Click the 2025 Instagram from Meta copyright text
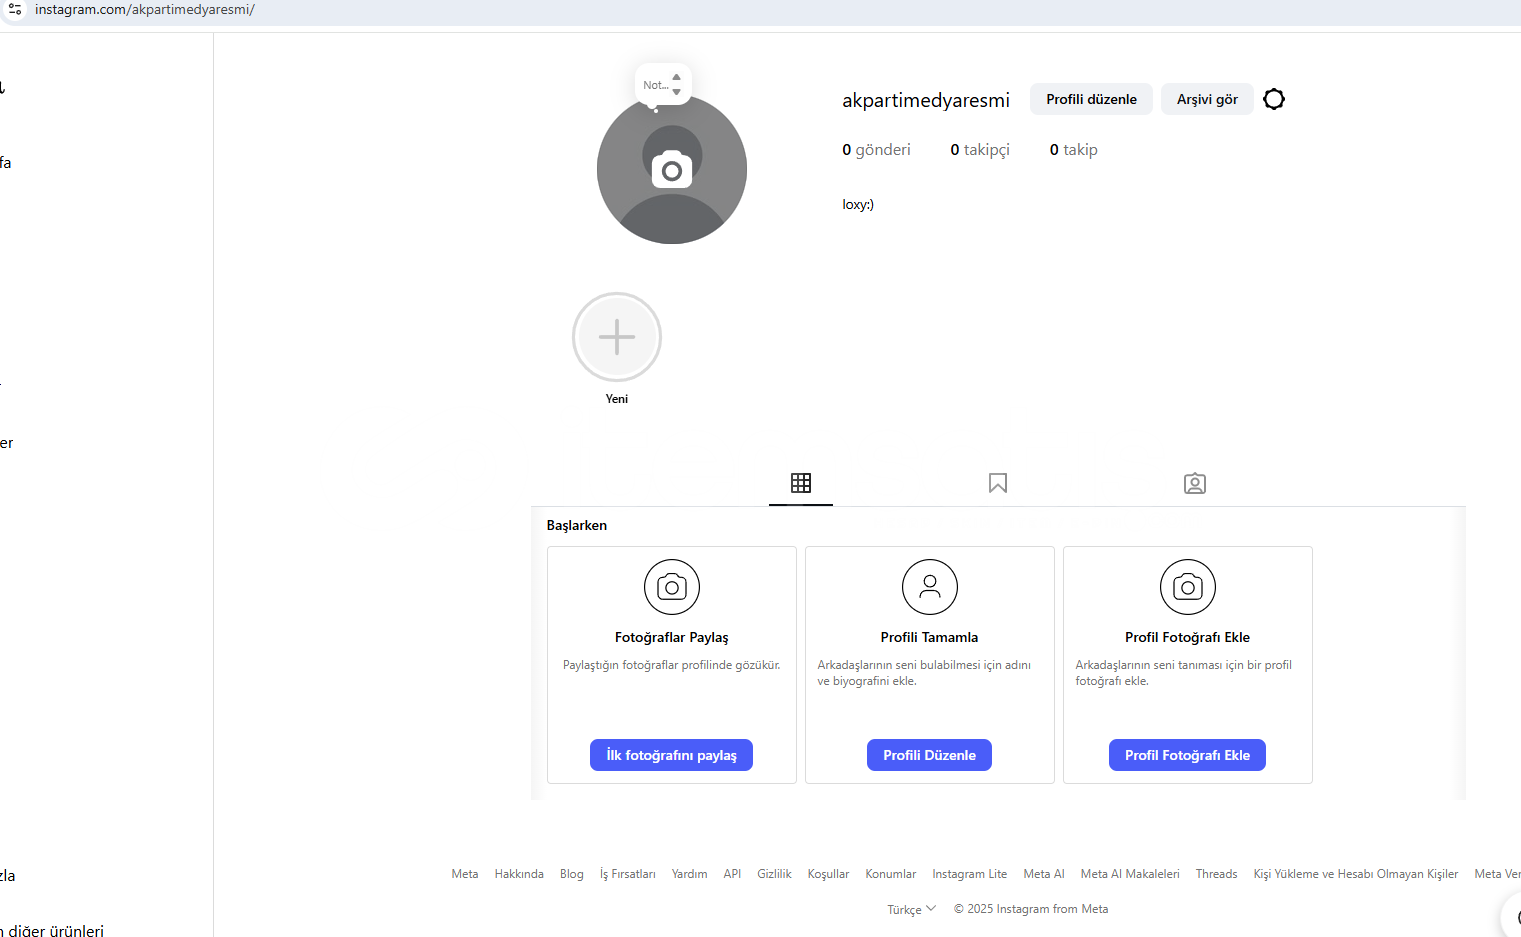 pyautogui.click(x=1031, y=909)
